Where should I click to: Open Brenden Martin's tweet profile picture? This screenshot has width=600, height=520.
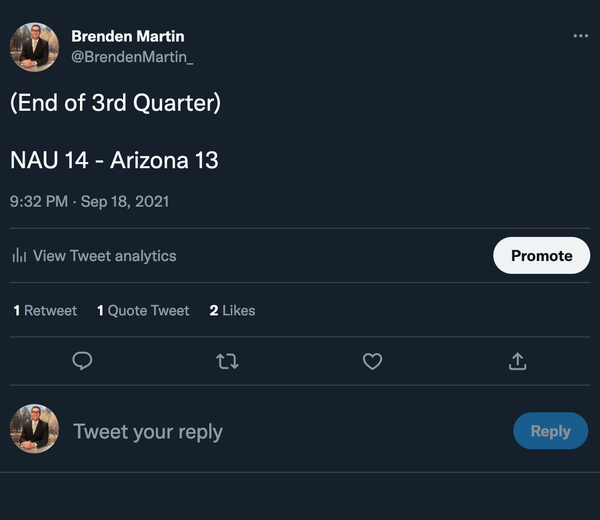point(34,47)
